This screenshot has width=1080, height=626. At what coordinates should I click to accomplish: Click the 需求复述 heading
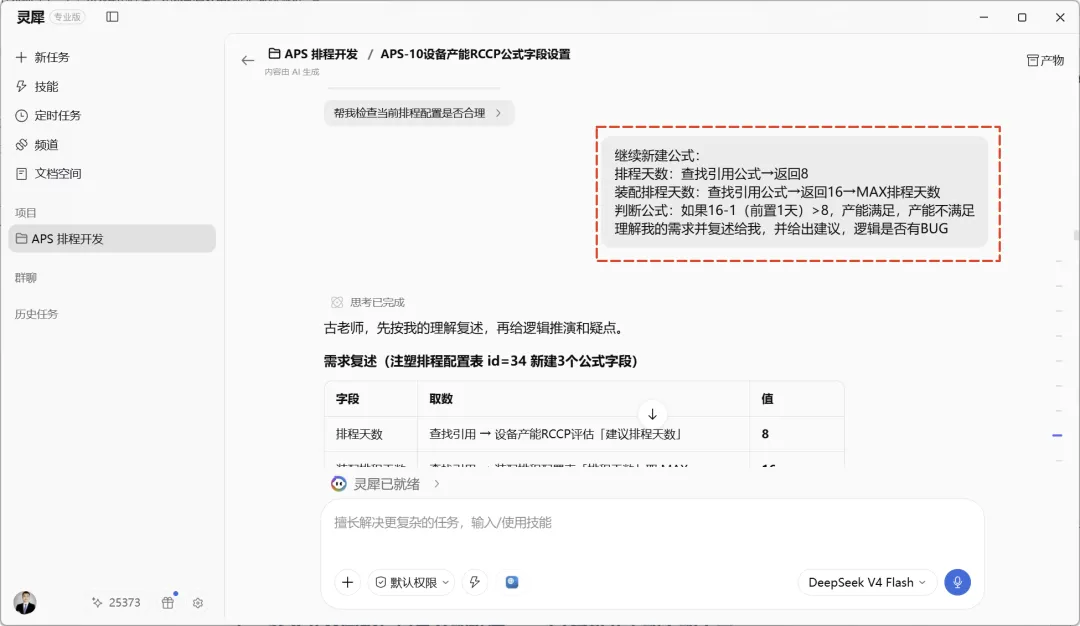[x=481, y=361]
